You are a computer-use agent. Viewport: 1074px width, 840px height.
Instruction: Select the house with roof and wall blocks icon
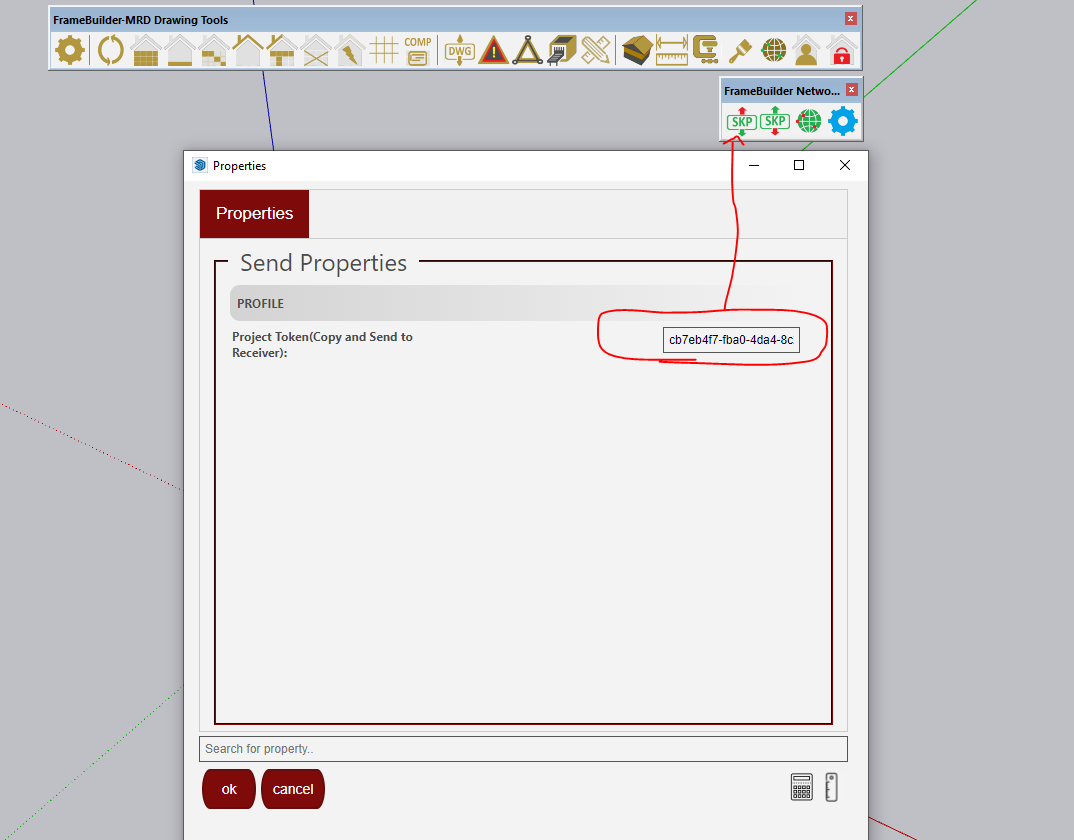(x=282, y=51)
